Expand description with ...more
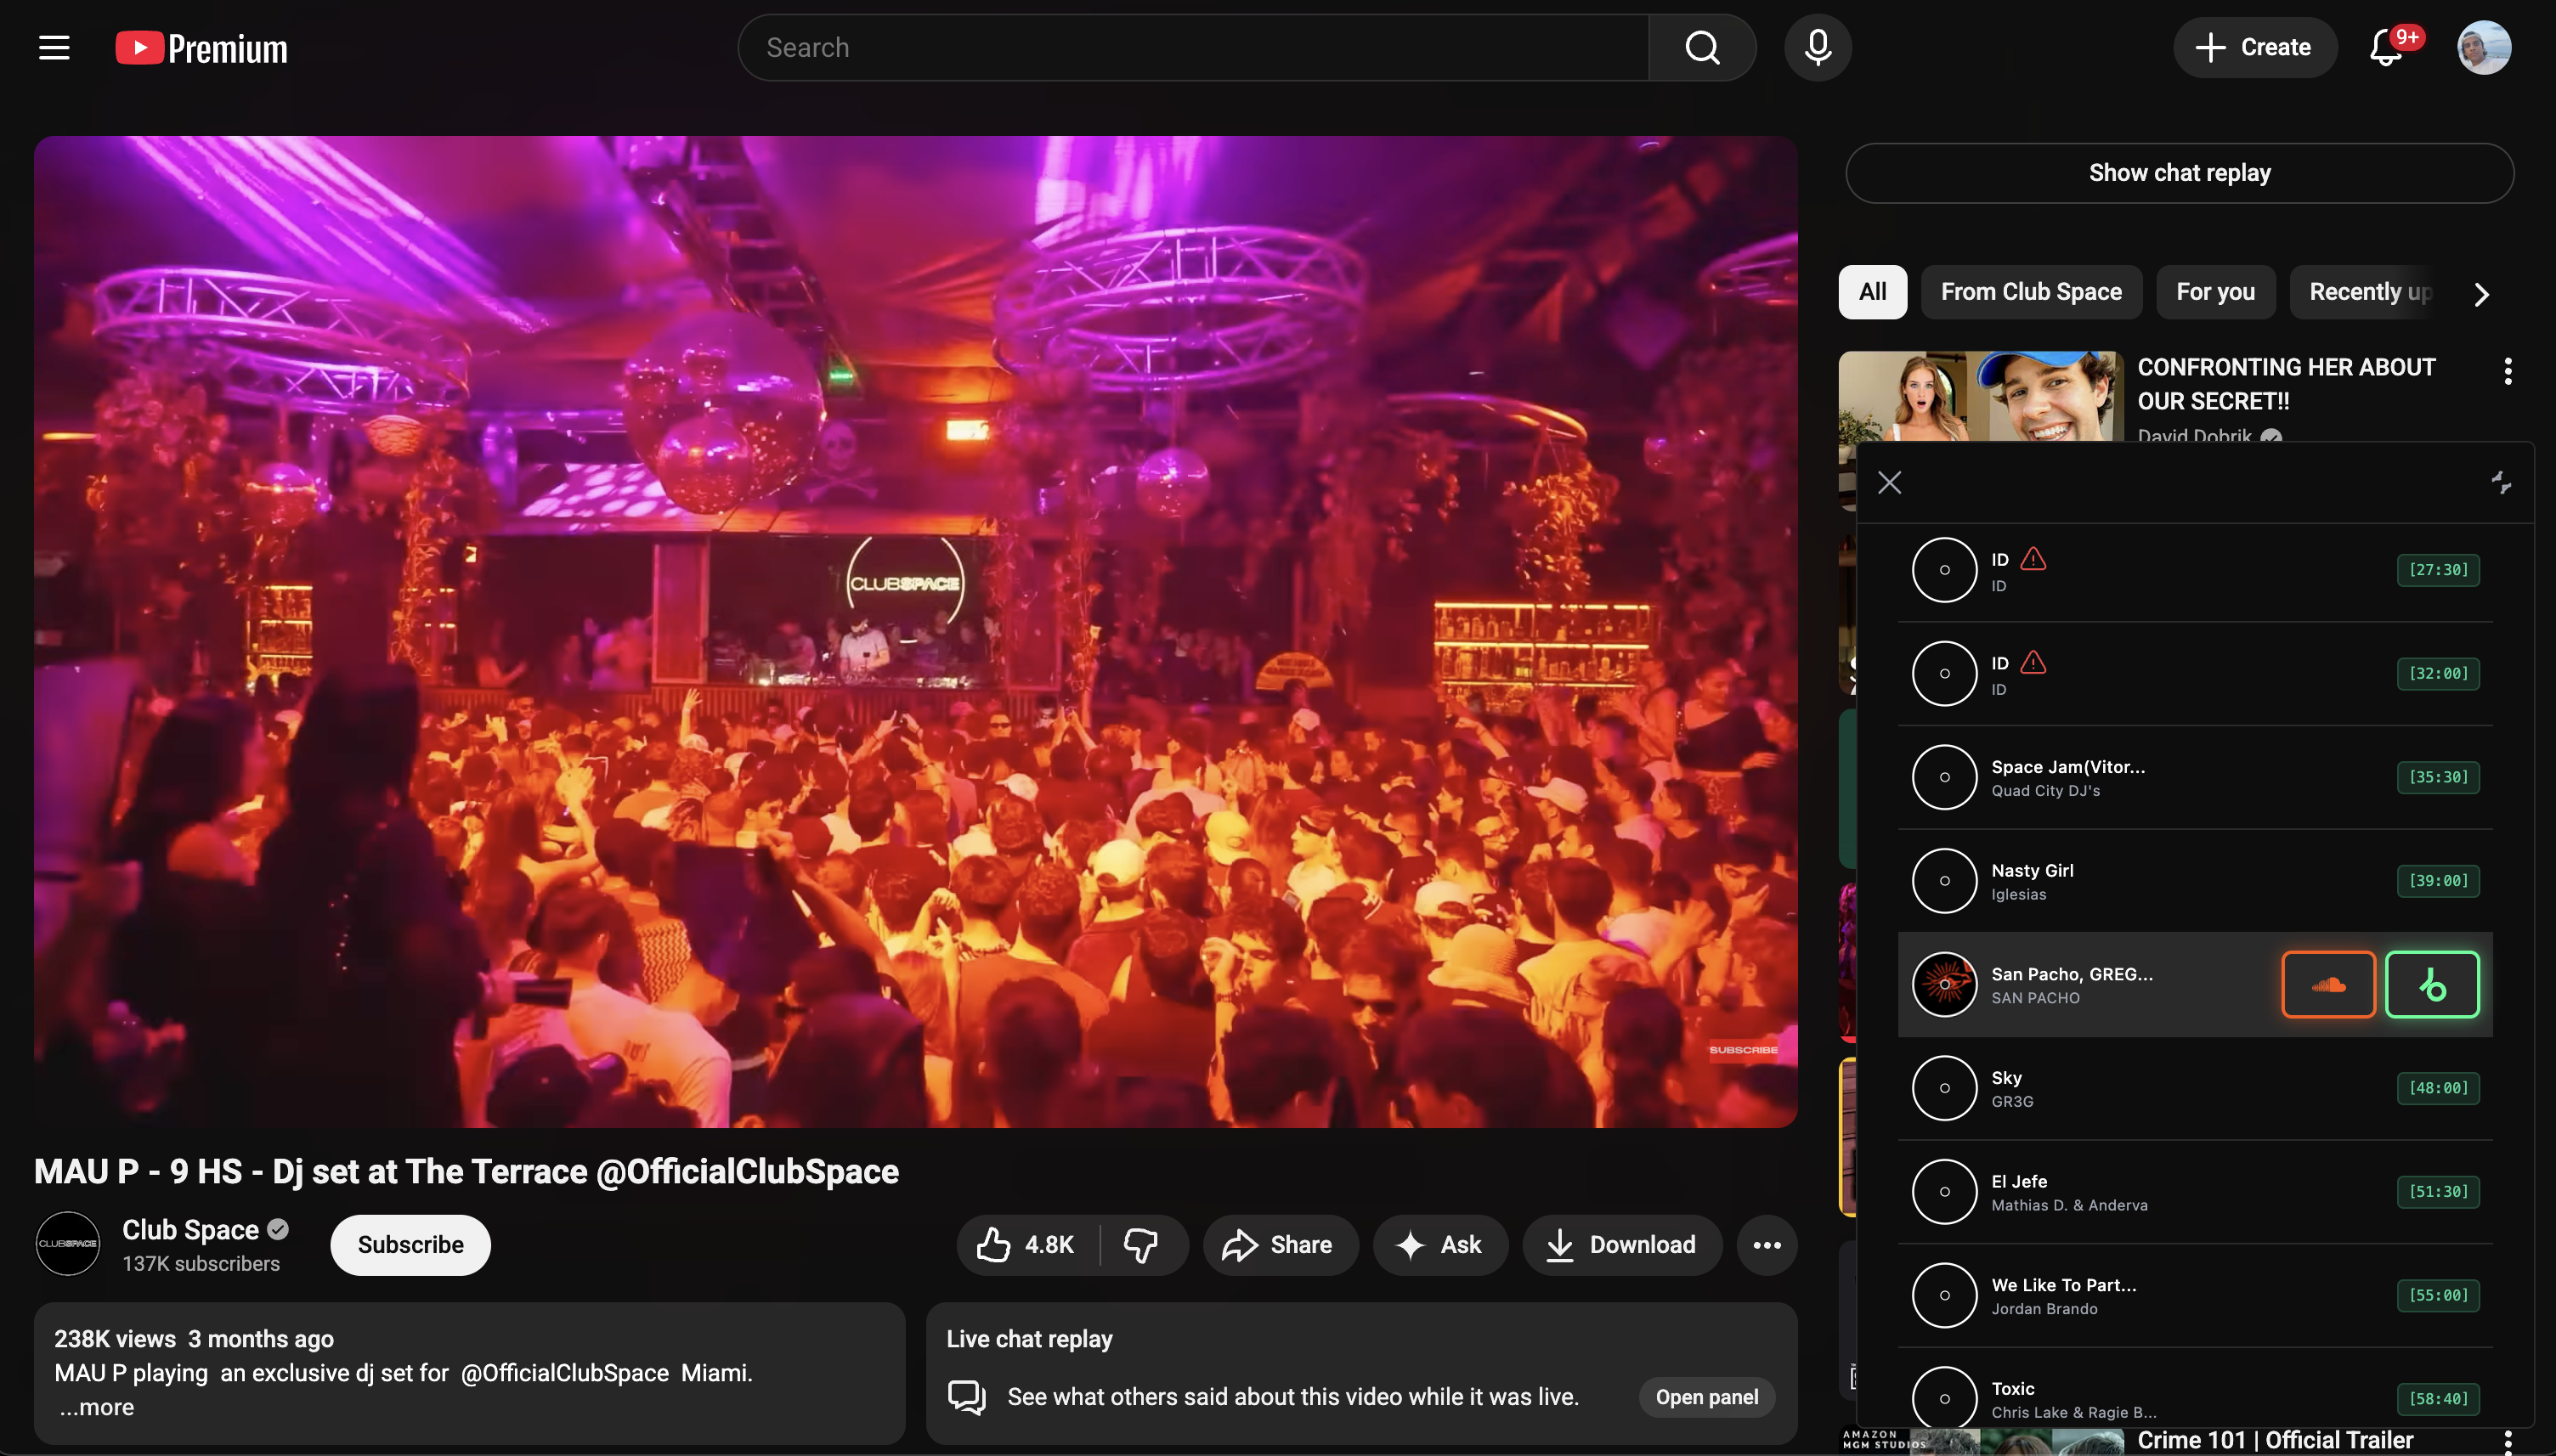Viewport: 2556px width, 1456px height. pyautogui.click(x=97, y=1407)
